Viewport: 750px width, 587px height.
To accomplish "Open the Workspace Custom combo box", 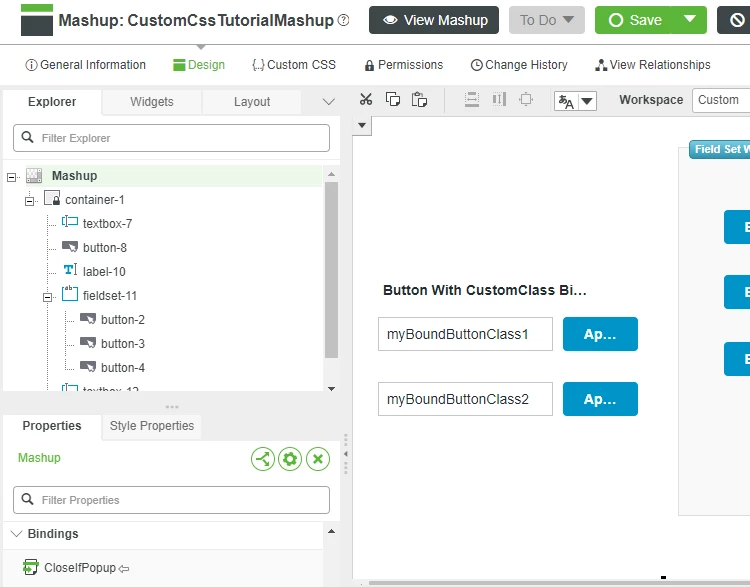I will click(721, 100).
